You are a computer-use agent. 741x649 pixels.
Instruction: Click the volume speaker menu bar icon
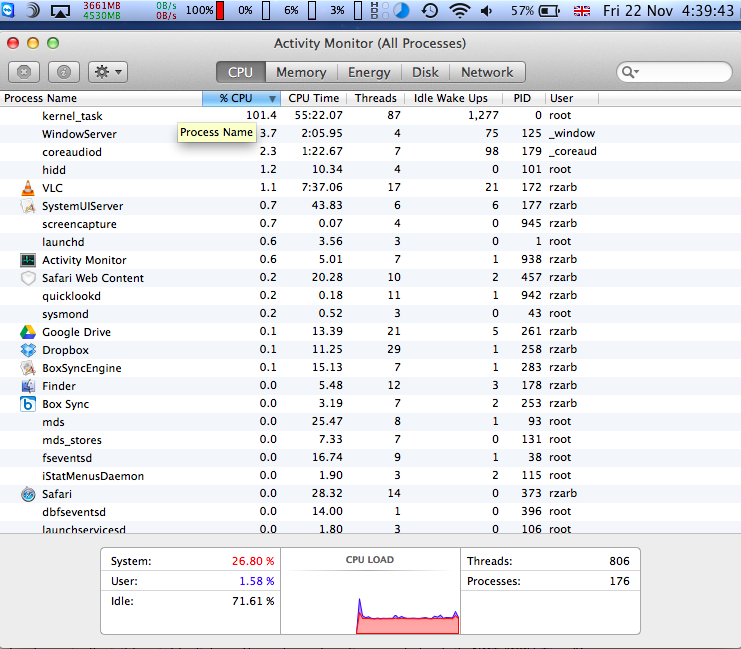pos(486,10)
